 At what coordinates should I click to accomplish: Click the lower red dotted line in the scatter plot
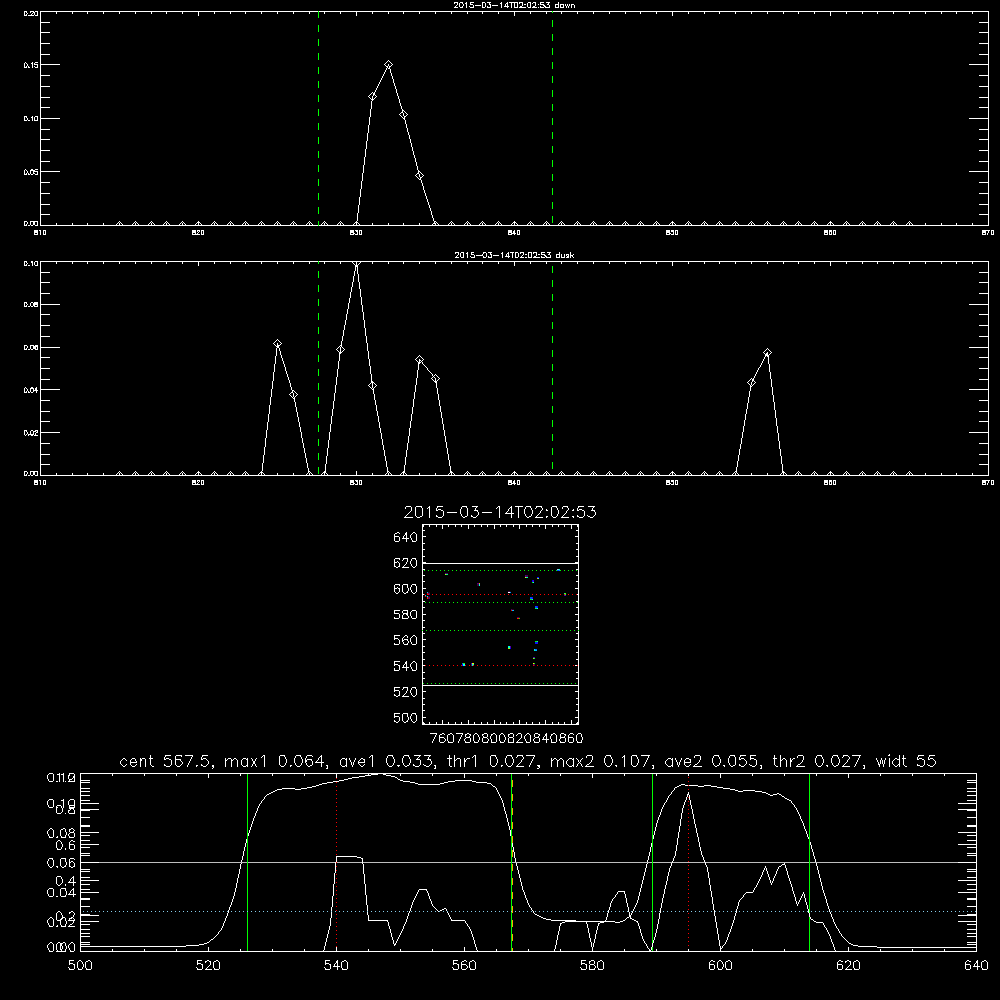[500, 666]
